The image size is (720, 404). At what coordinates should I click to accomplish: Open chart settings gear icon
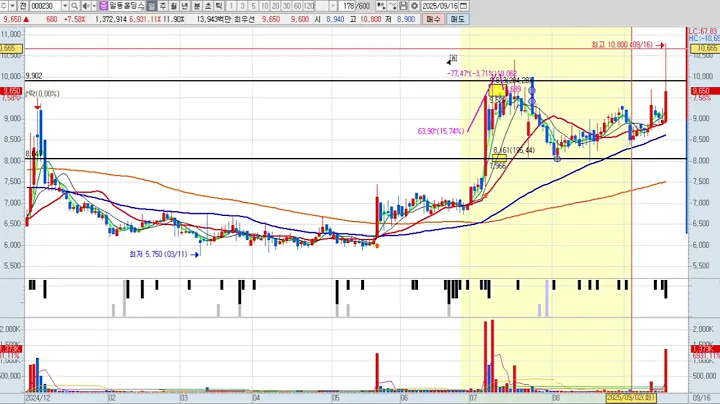[414, 6]
